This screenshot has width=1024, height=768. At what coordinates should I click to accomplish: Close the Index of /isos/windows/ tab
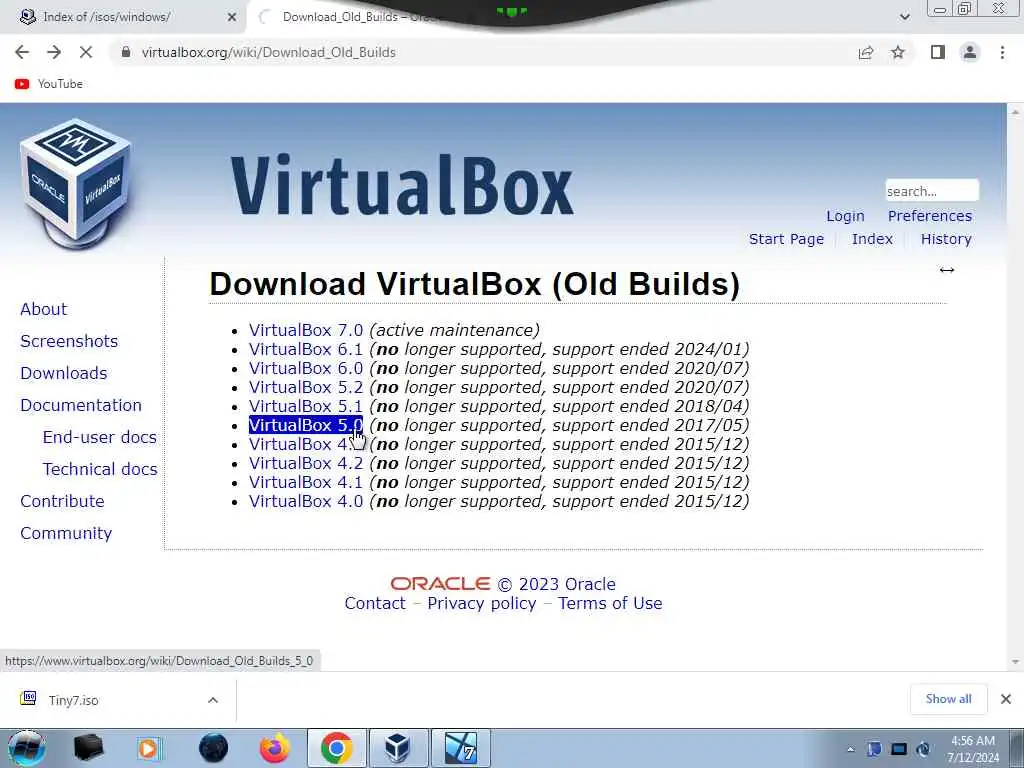[x=232, y=17]
